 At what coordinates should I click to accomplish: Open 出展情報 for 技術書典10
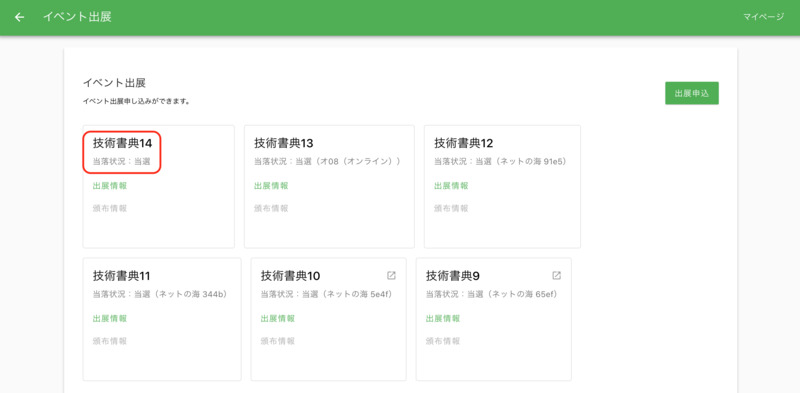pos(278,318)
